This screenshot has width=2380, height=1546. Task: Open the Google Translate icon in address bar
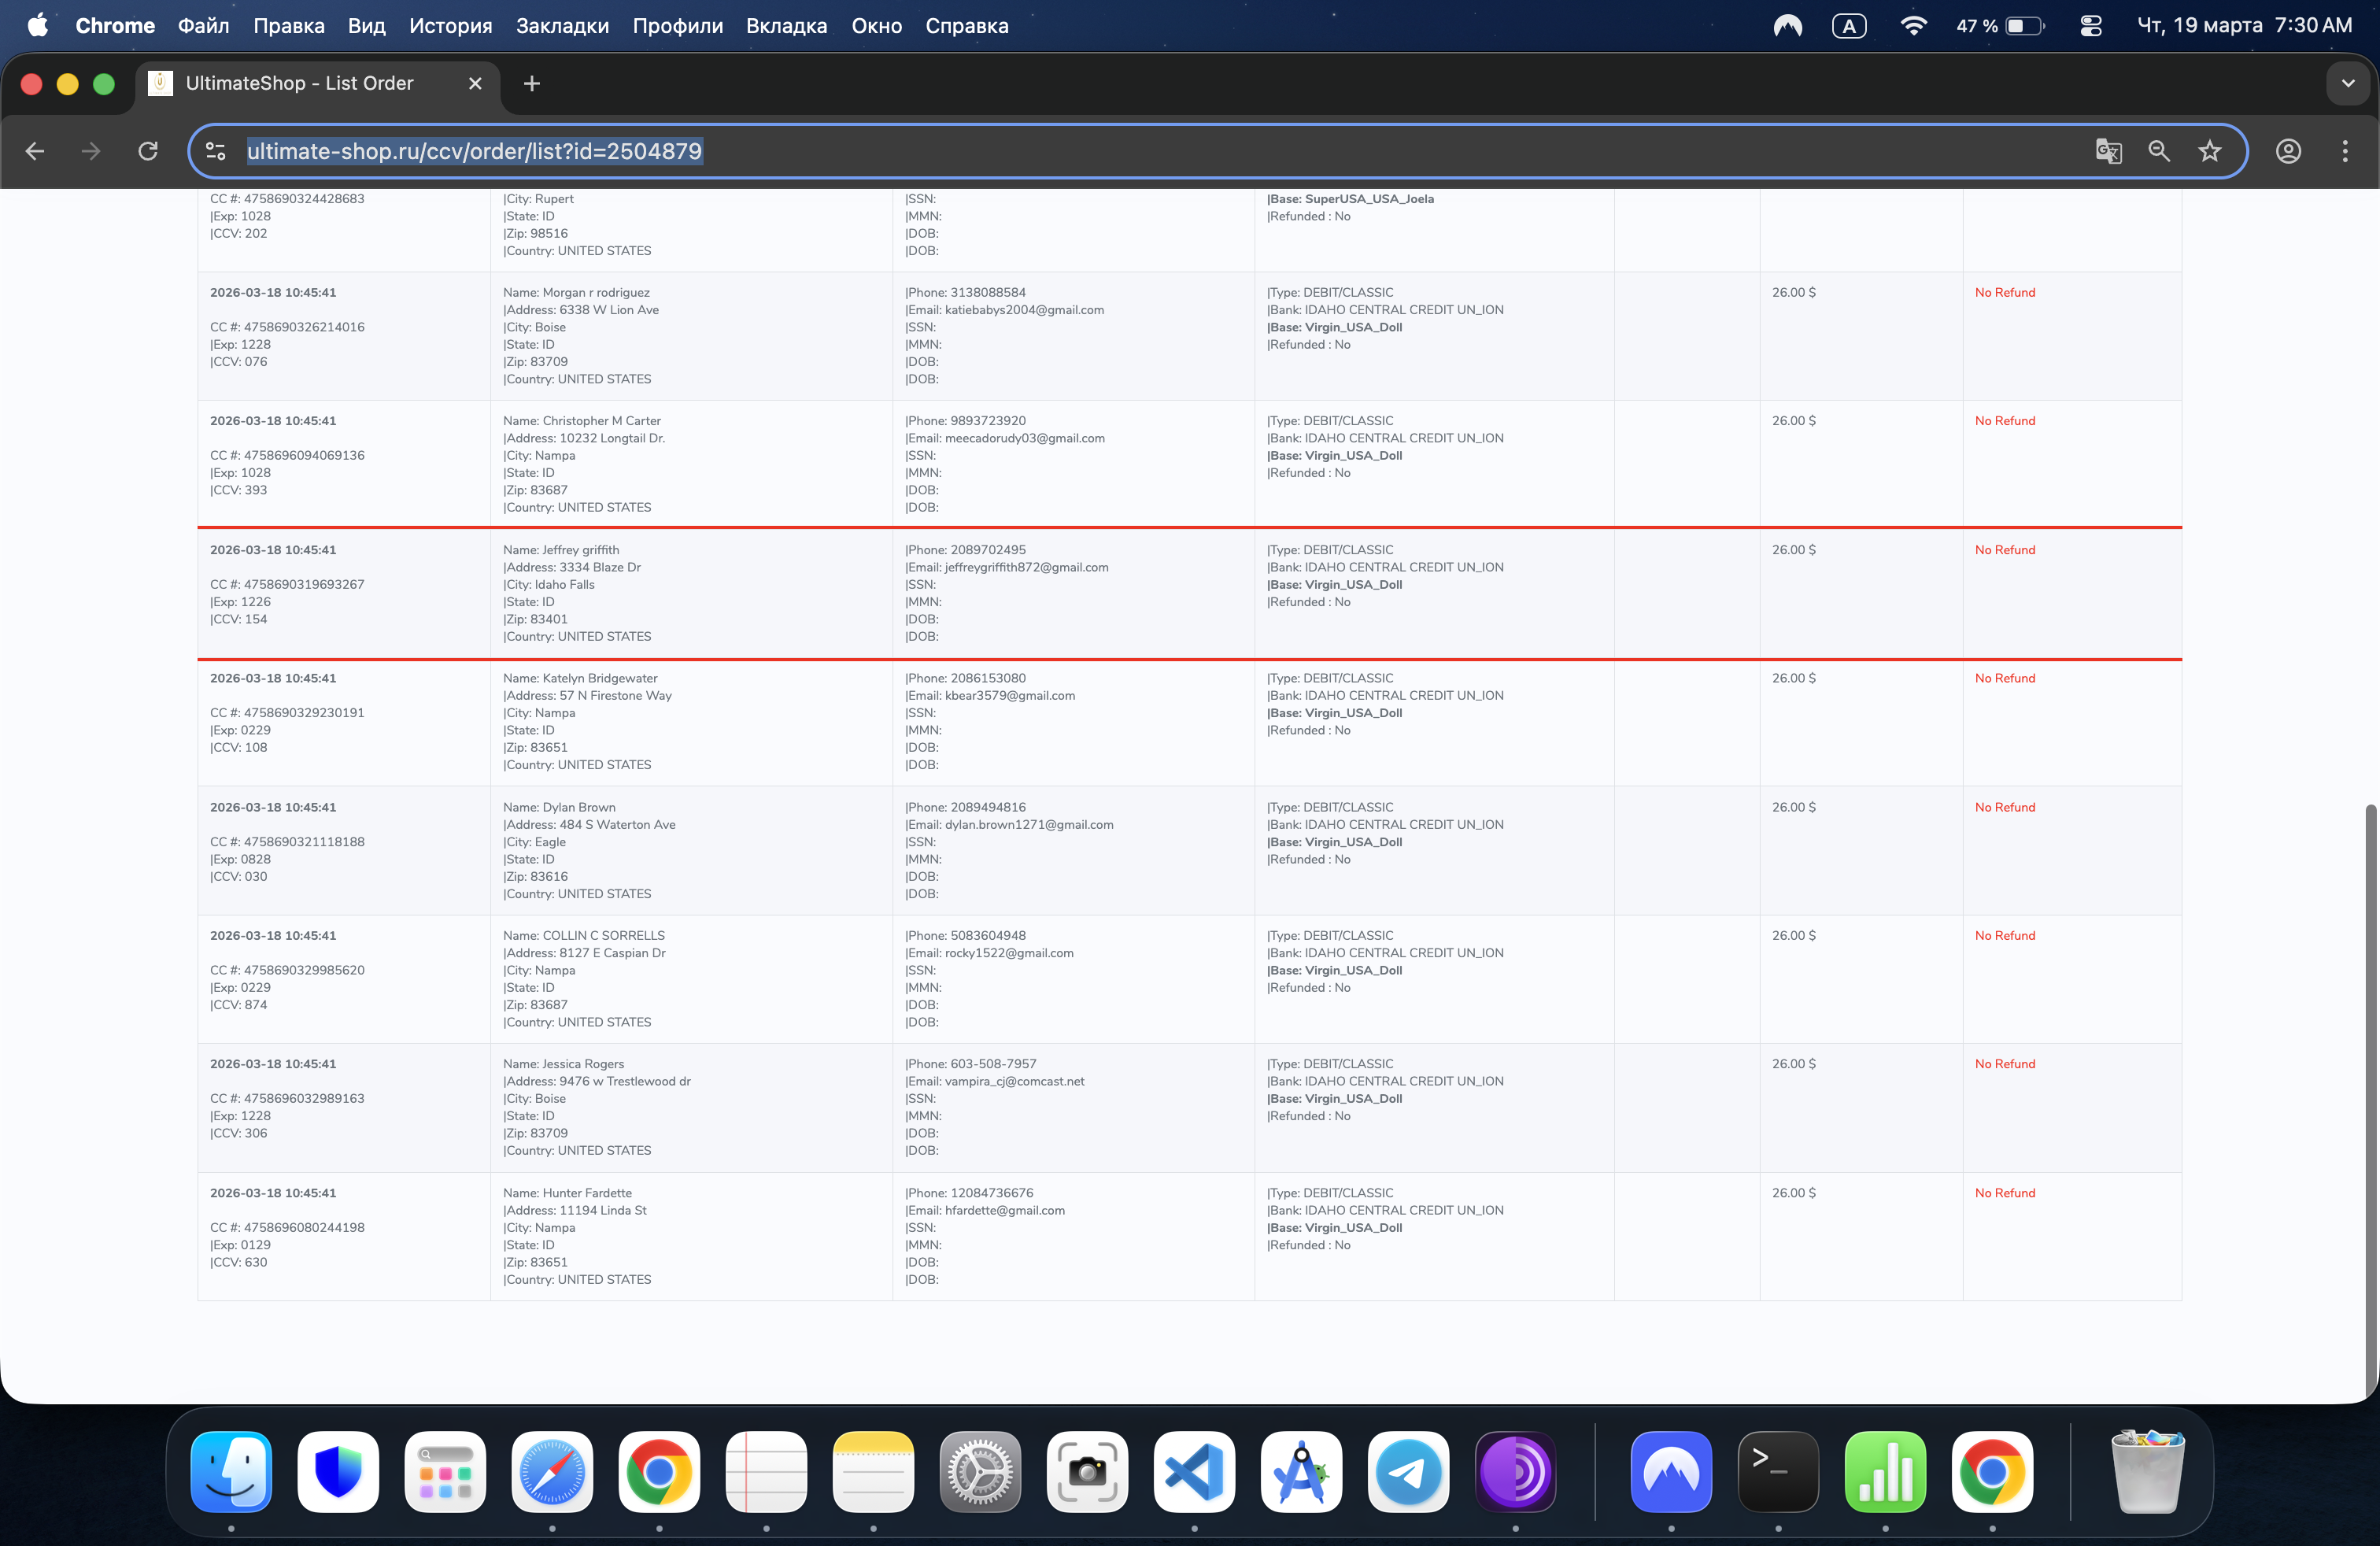tap(2108, 151)
